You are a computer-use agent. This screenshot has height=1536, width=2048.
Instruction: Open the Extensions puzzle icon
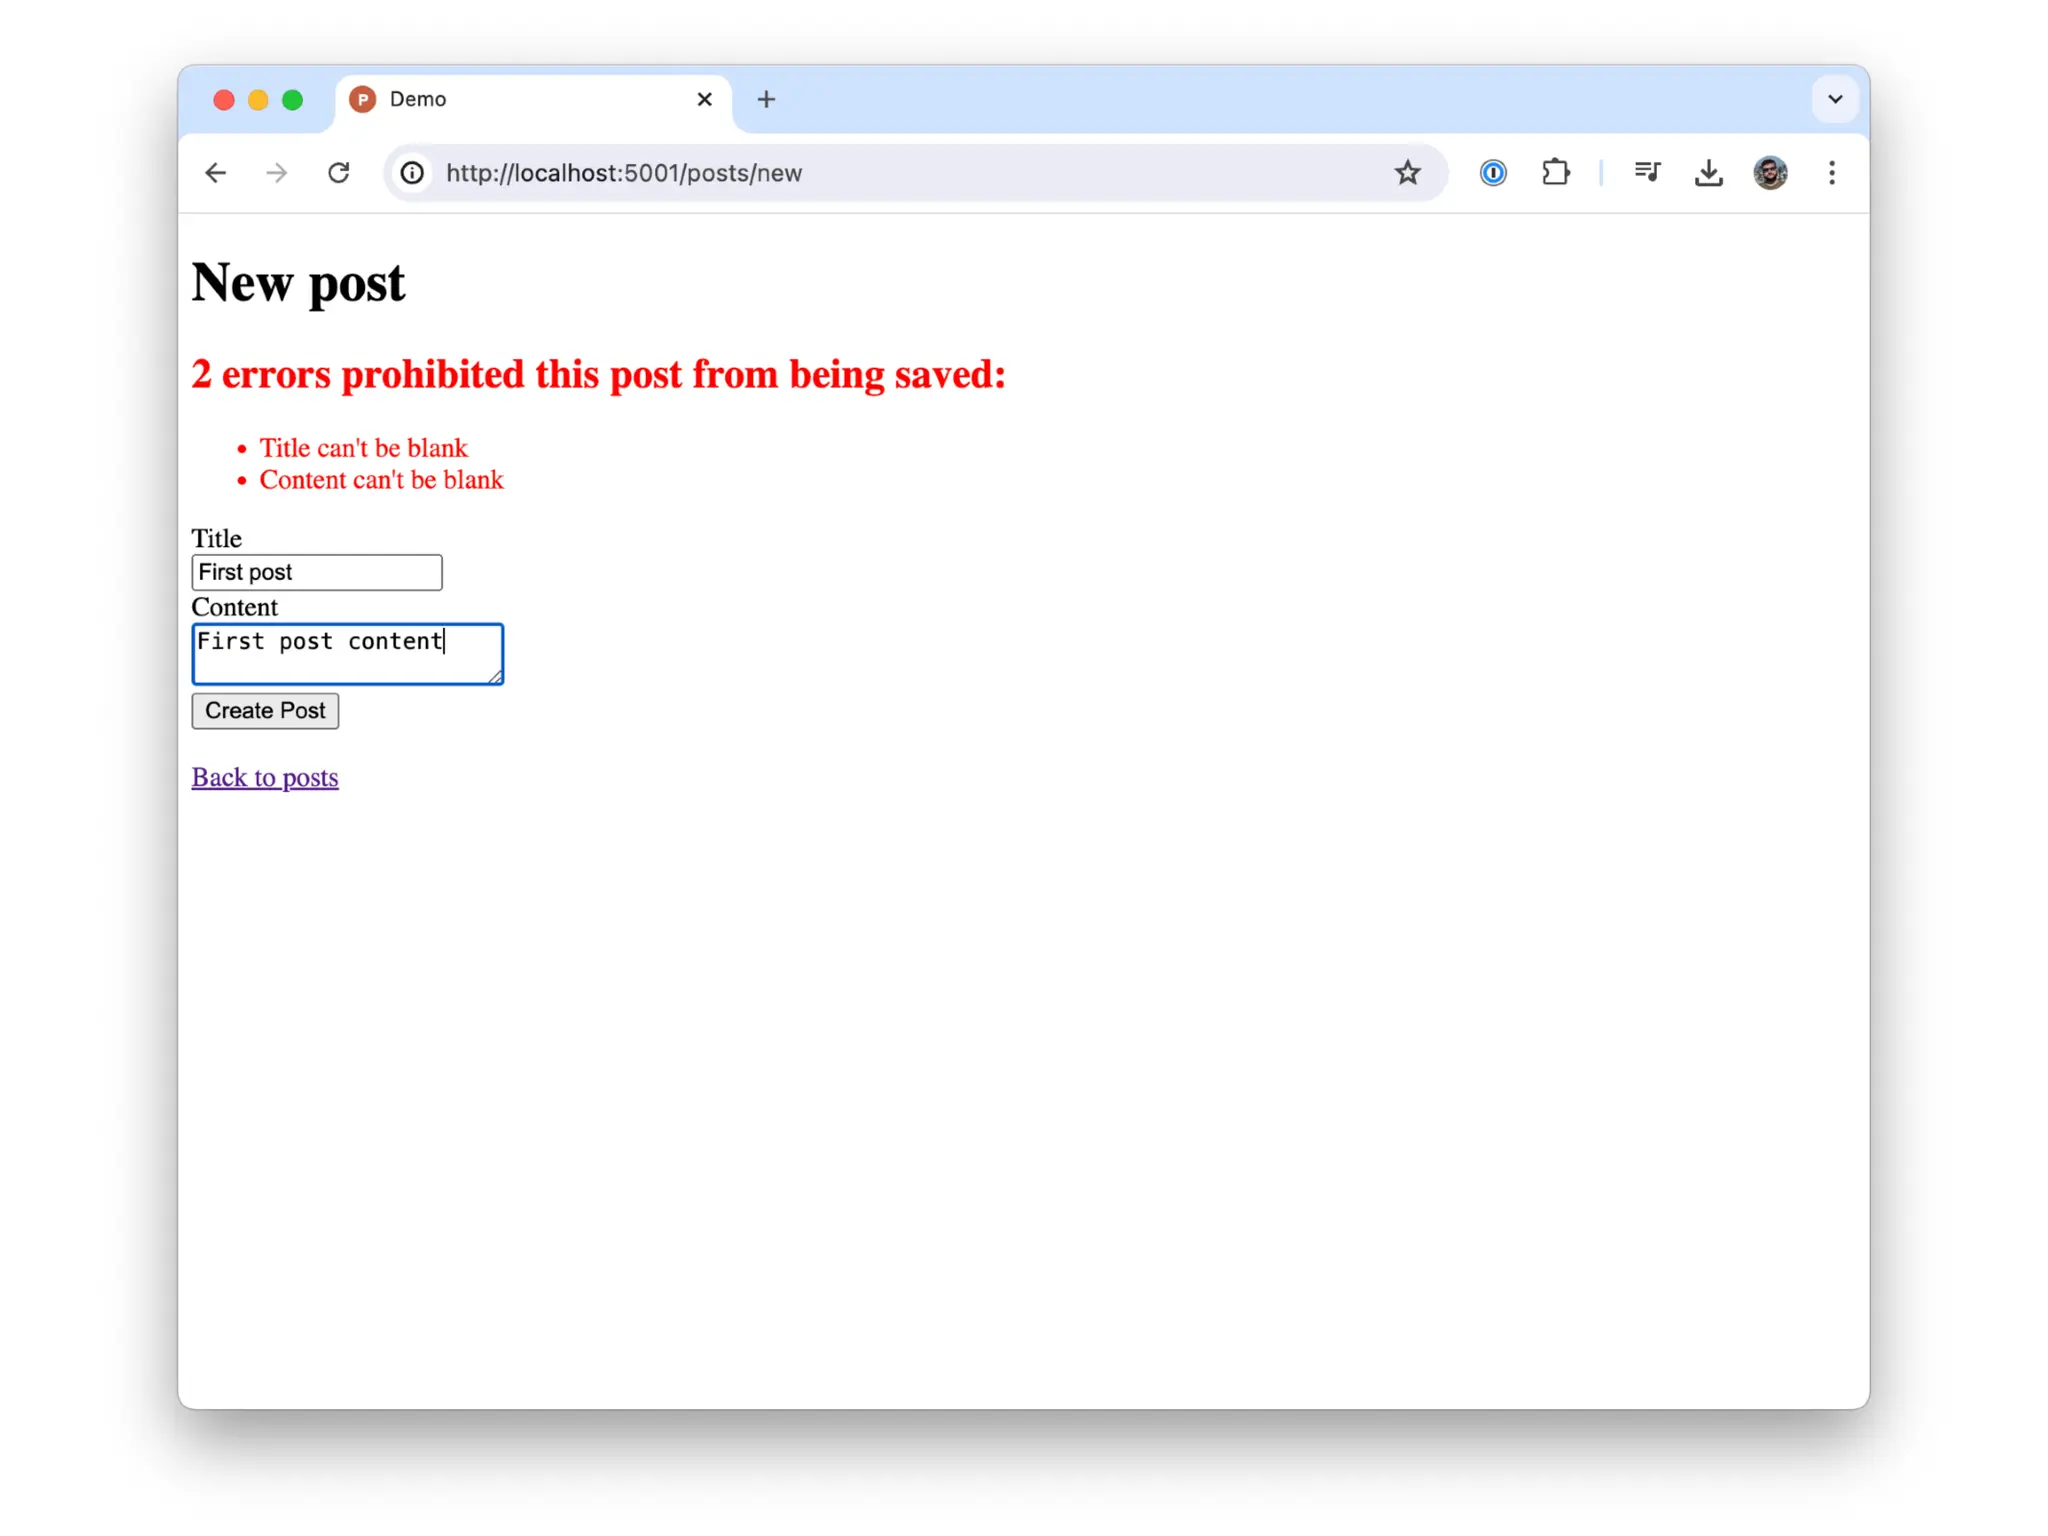[x=1555, y=173]
